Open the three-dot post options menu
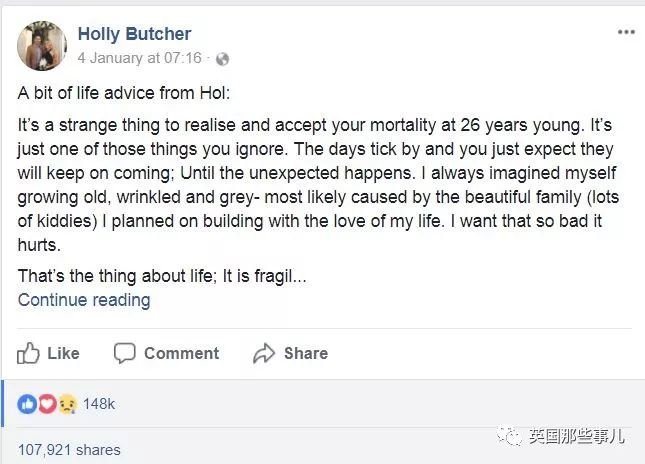Image resolution: width=645 pixels, height=464 pixels. click(x=626, y=32)
